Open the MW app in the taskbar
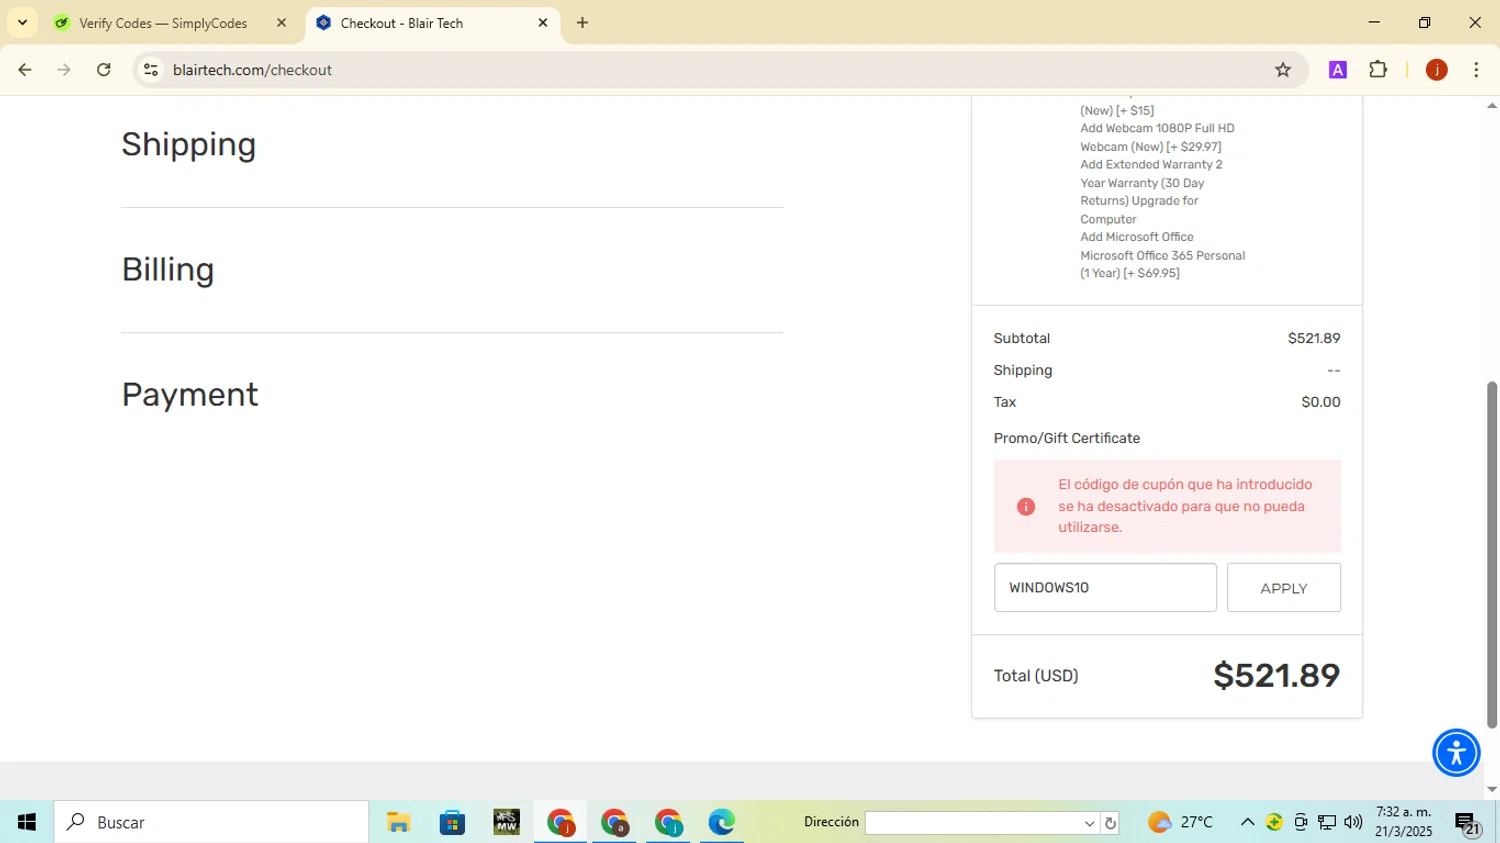Screen dimensions: 1500x843 point(506,822)
